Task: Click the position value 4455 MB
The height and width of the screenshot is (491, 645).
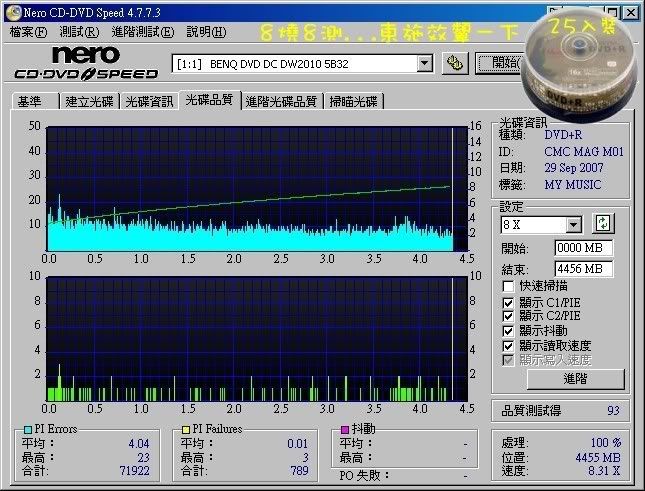Action: click(598, 457)
